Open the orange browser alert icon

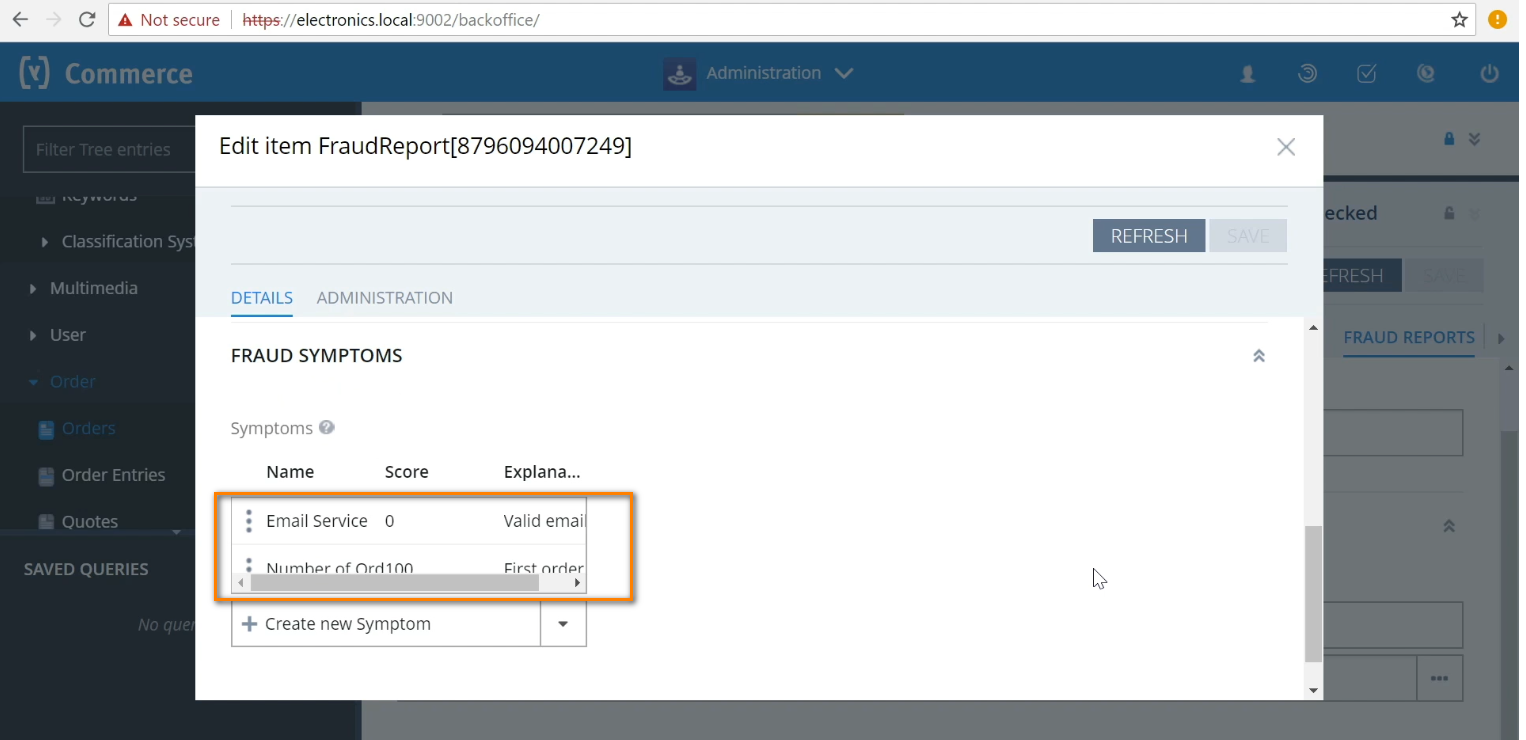point(1497,19)
